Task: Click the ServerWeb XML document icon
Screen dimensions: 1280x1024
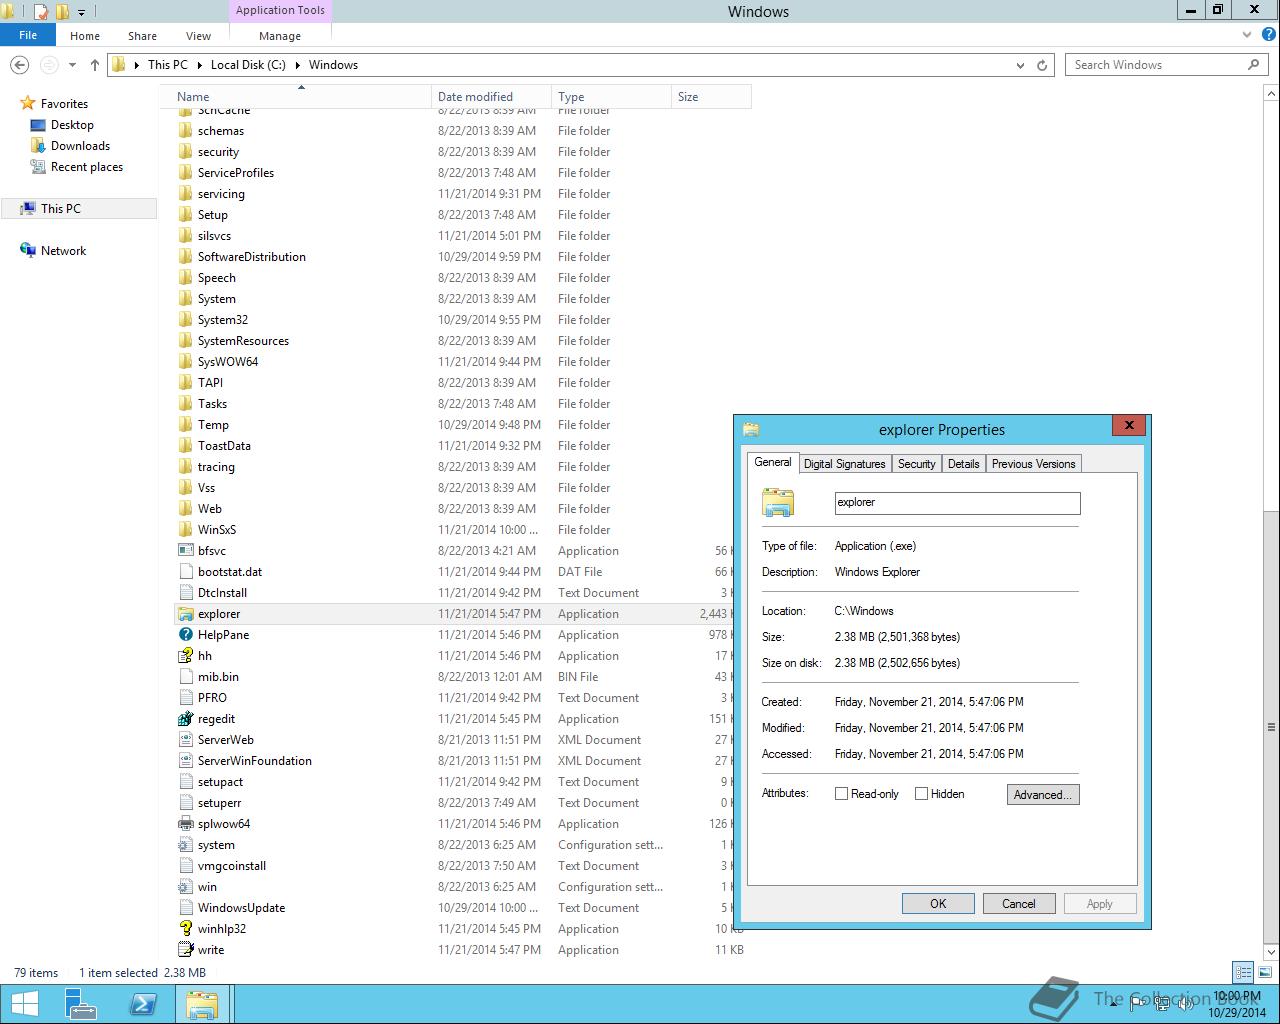Action: (185, 740)
